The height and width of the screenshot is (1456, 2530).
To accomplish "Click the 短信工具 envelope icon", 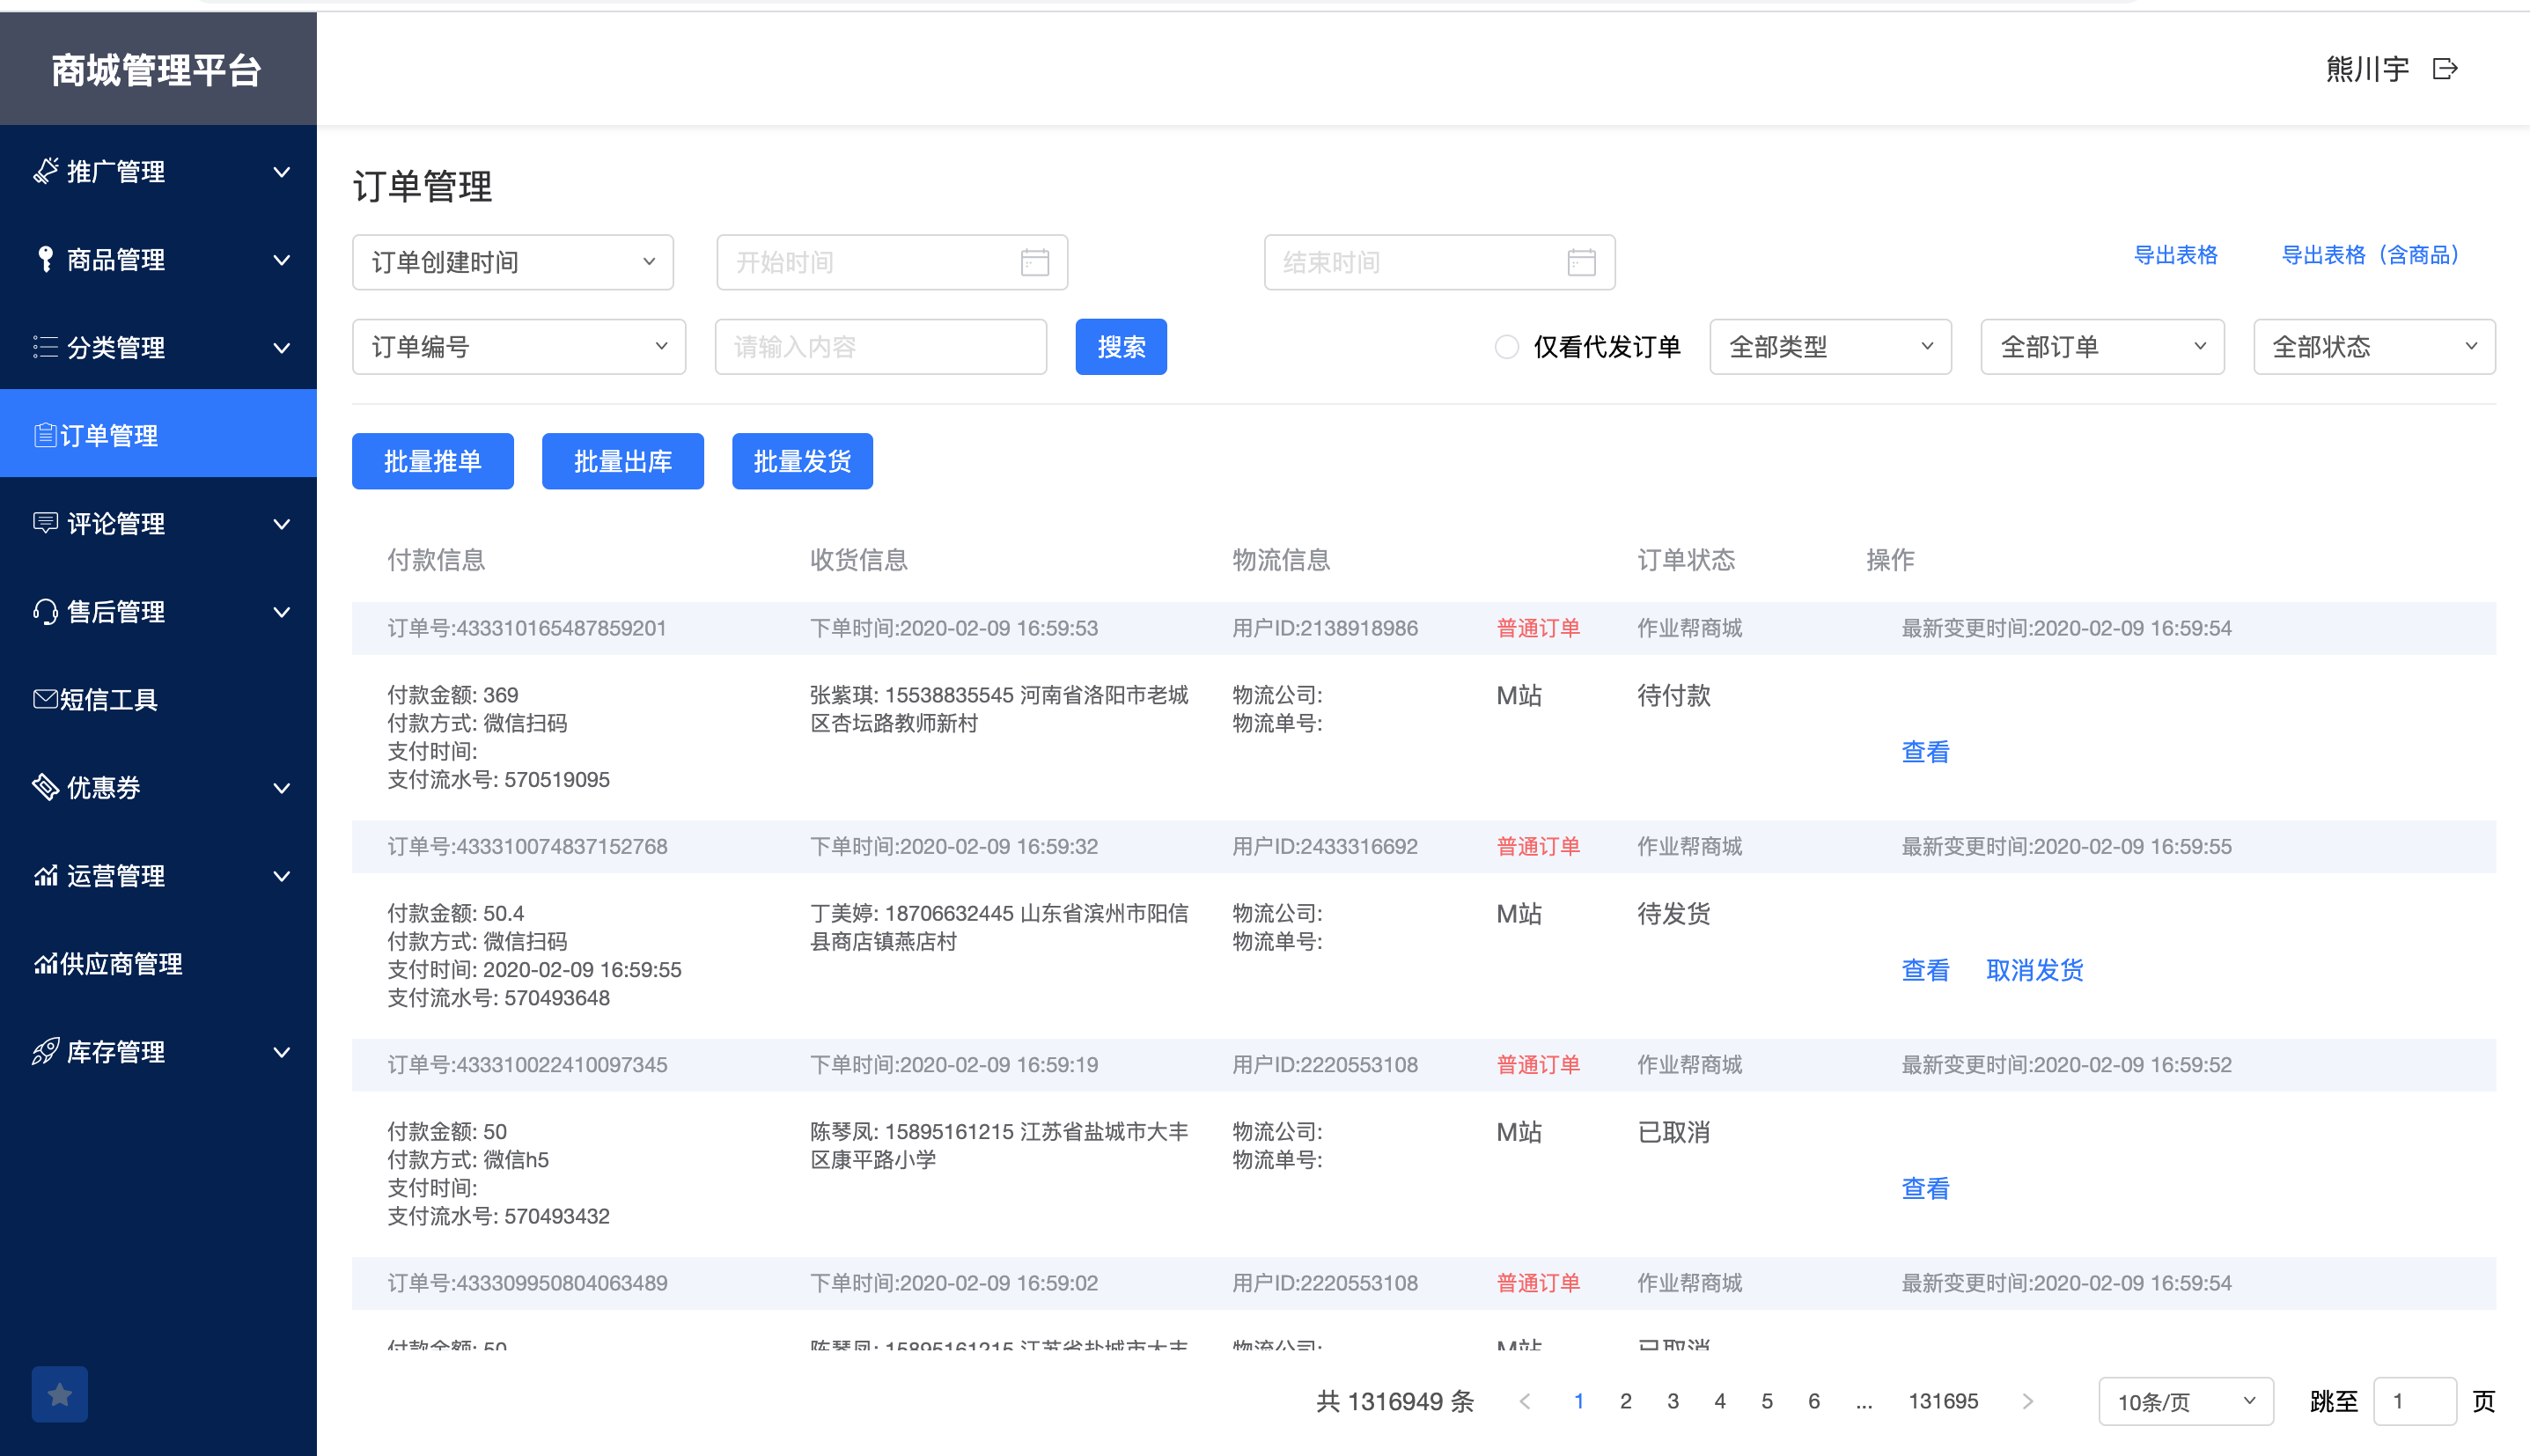I will pos(45,699).
